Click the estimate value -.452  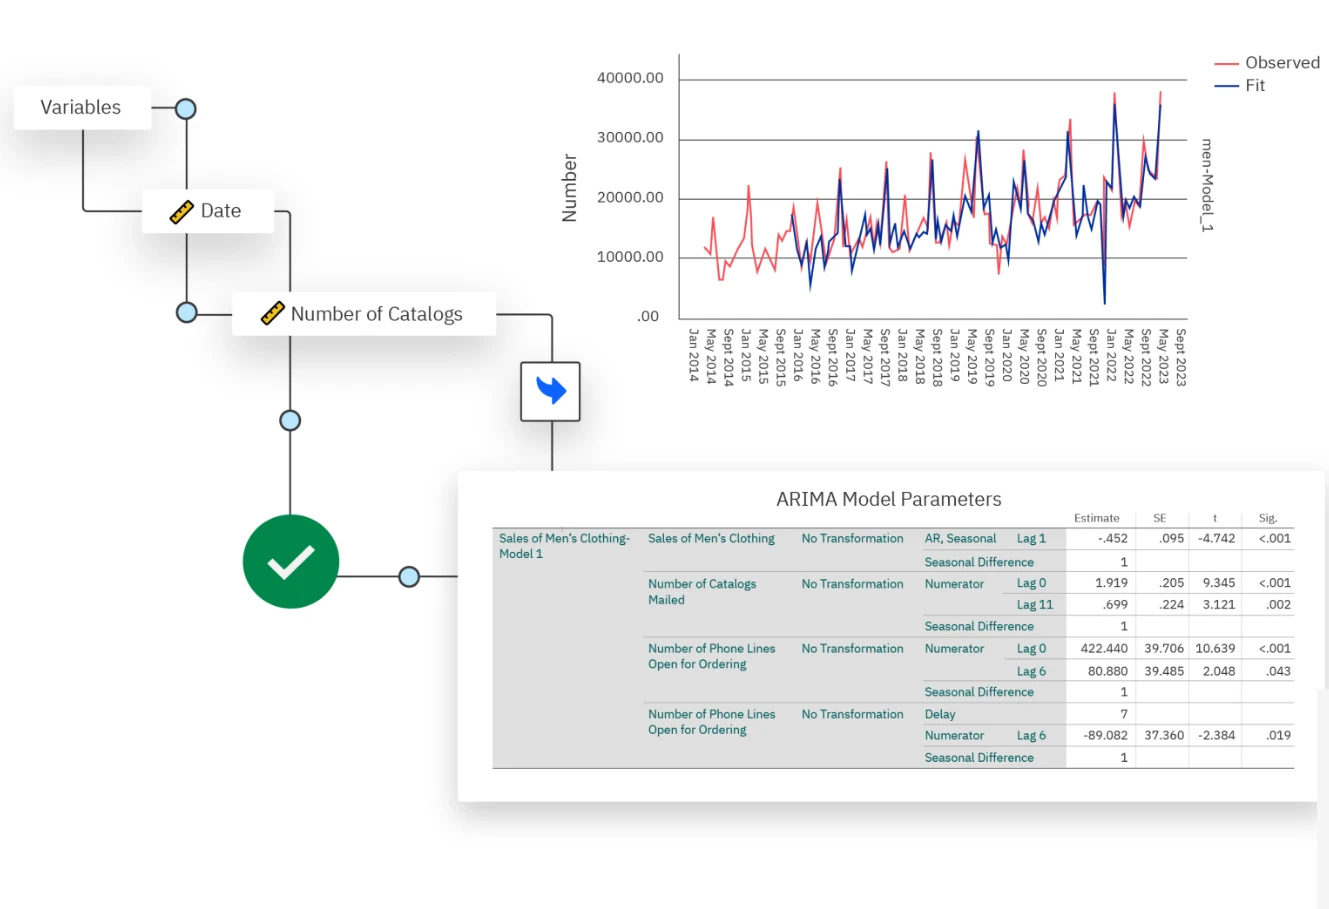[x=1112, y=538]
